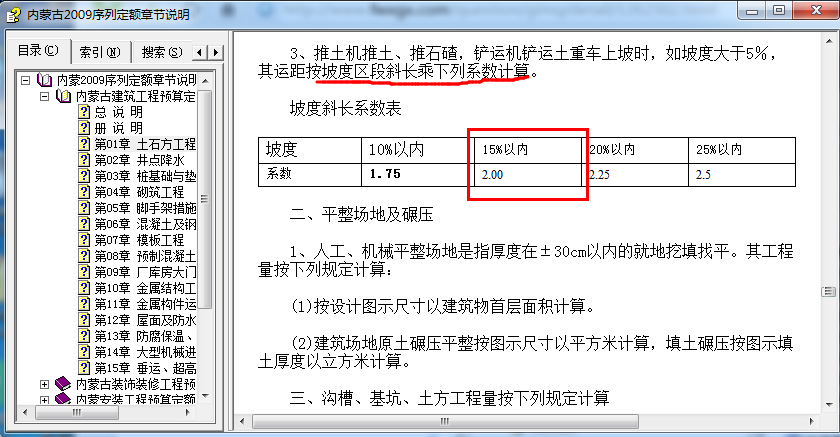The width and height of the screenshot is (840, 437).
Task: Click the page icon beside 第02章 井点降水
Action: (84, 160)
